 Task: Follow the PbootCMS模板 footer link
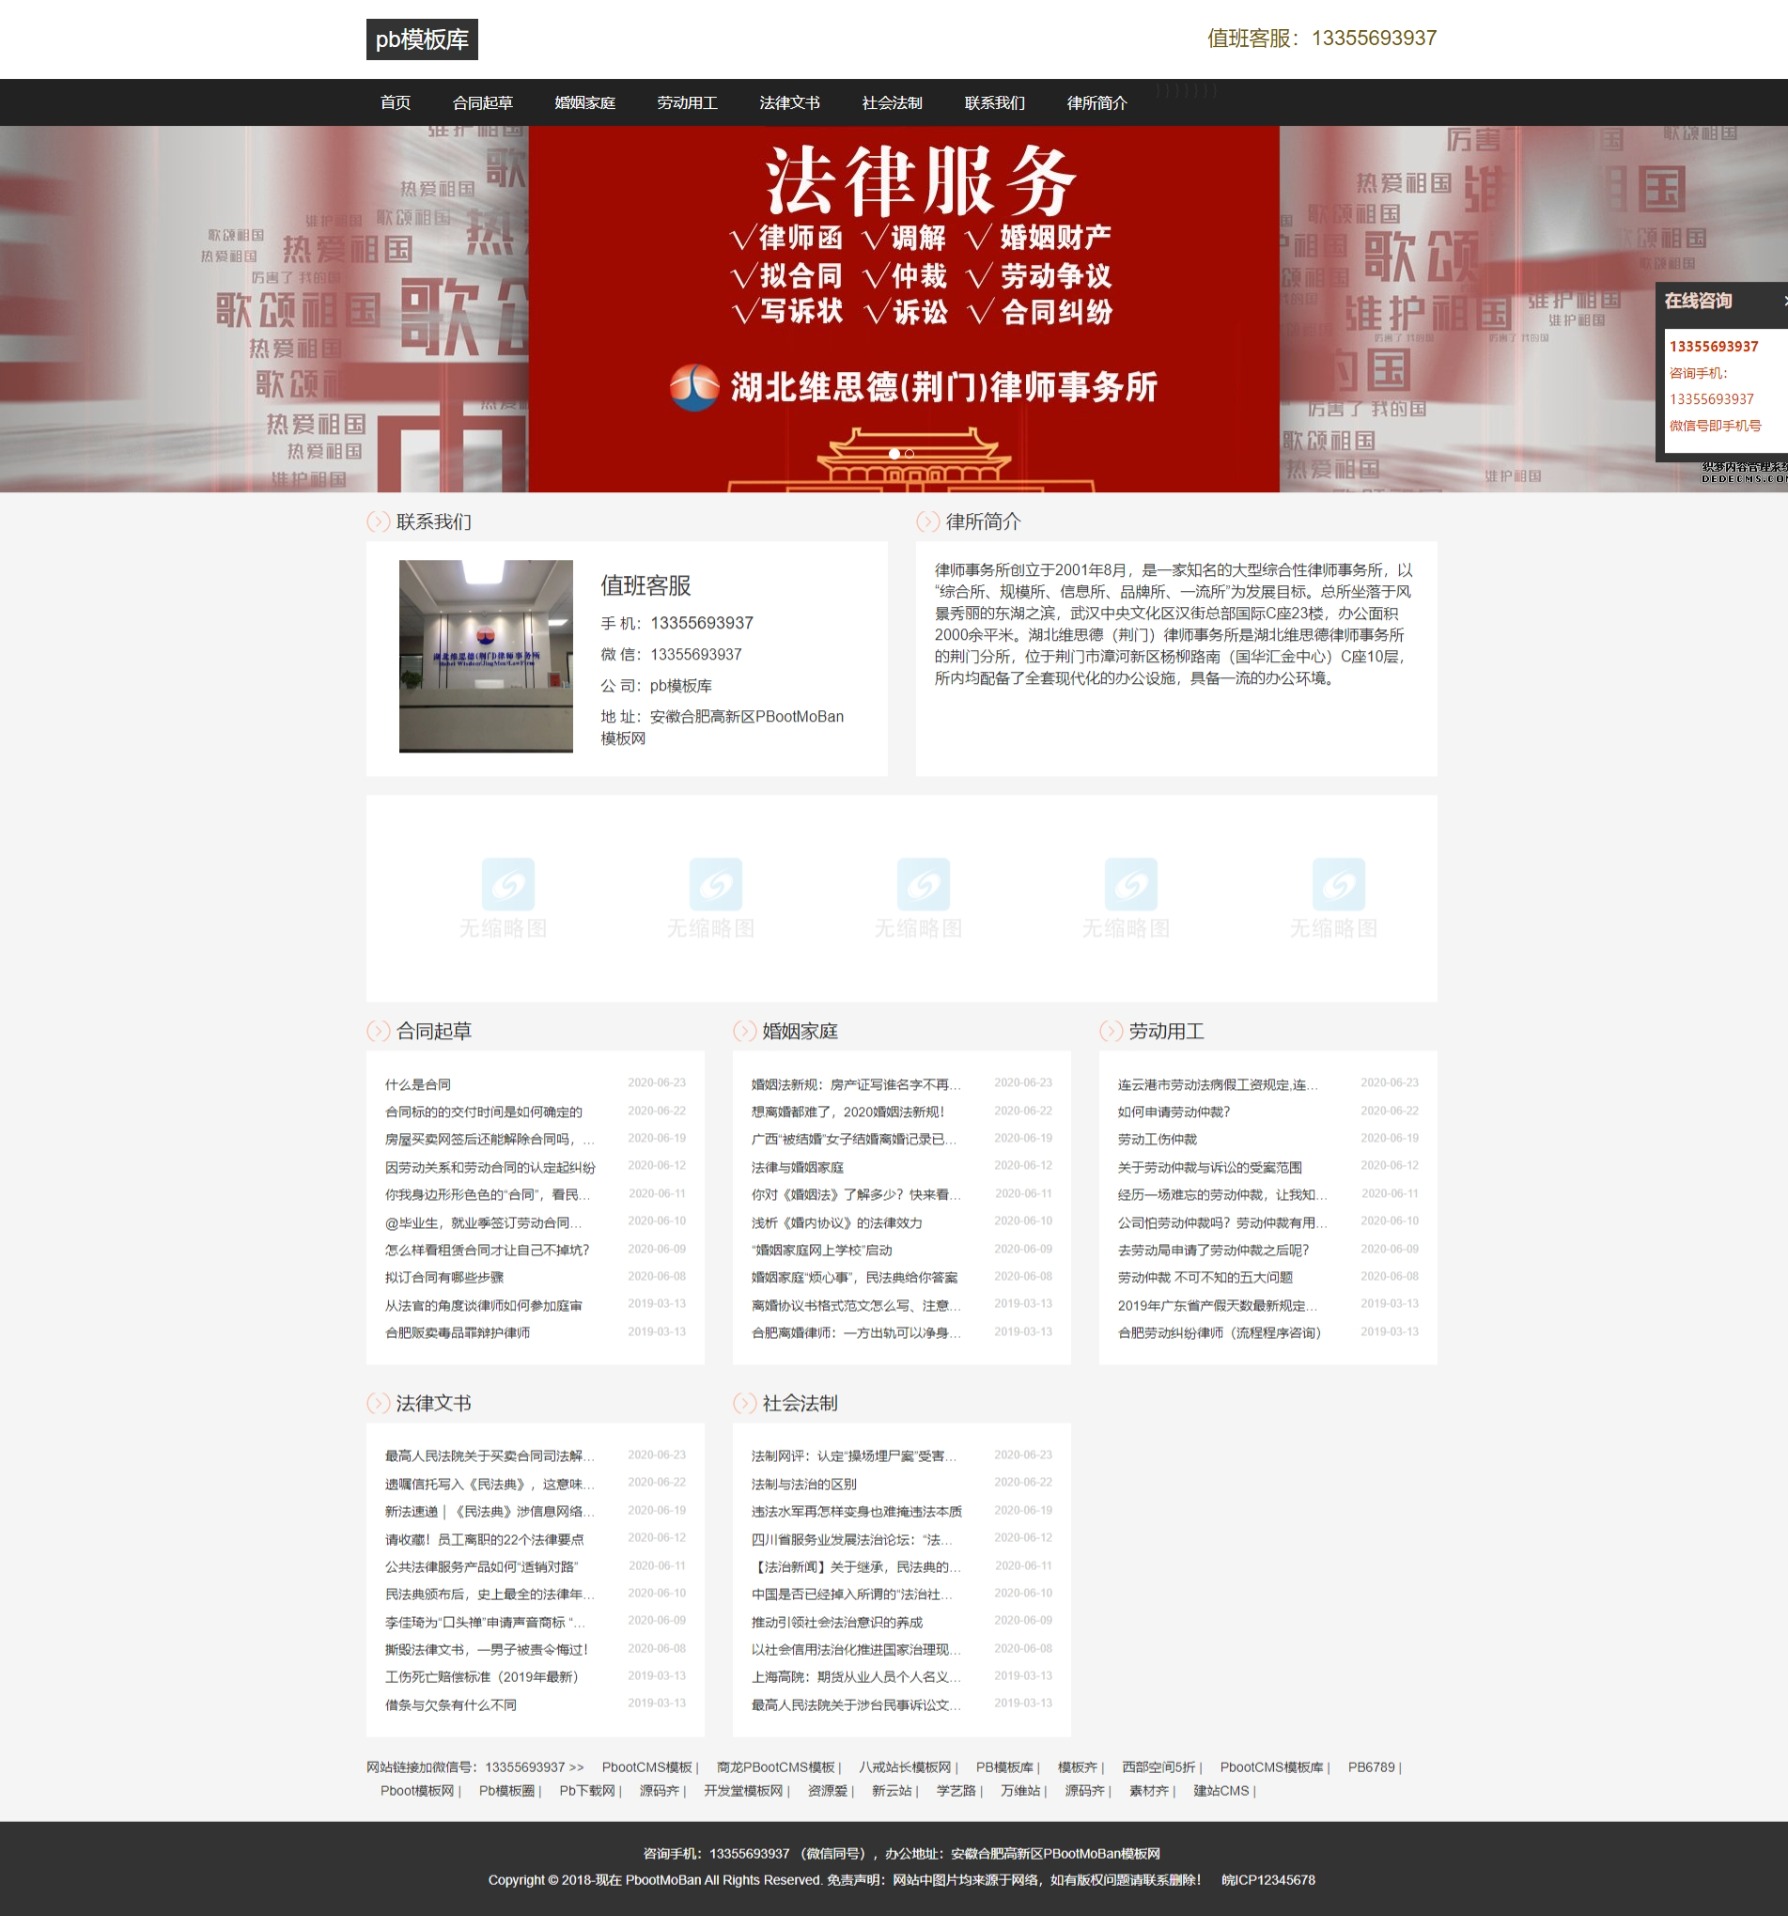tap(647, 1767)
